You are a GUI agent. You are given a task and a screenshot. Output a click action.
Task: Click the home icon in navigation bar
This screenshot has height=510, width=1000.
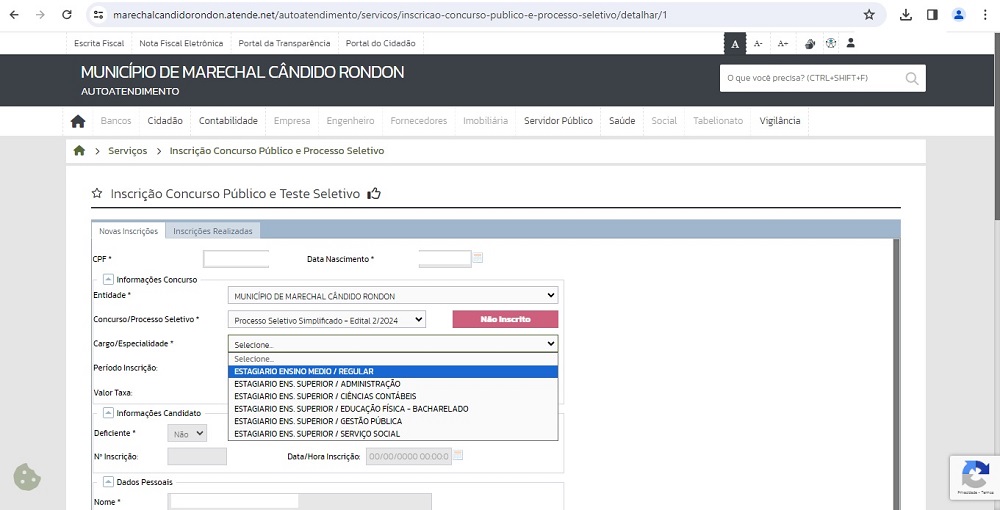click(78, 121)
